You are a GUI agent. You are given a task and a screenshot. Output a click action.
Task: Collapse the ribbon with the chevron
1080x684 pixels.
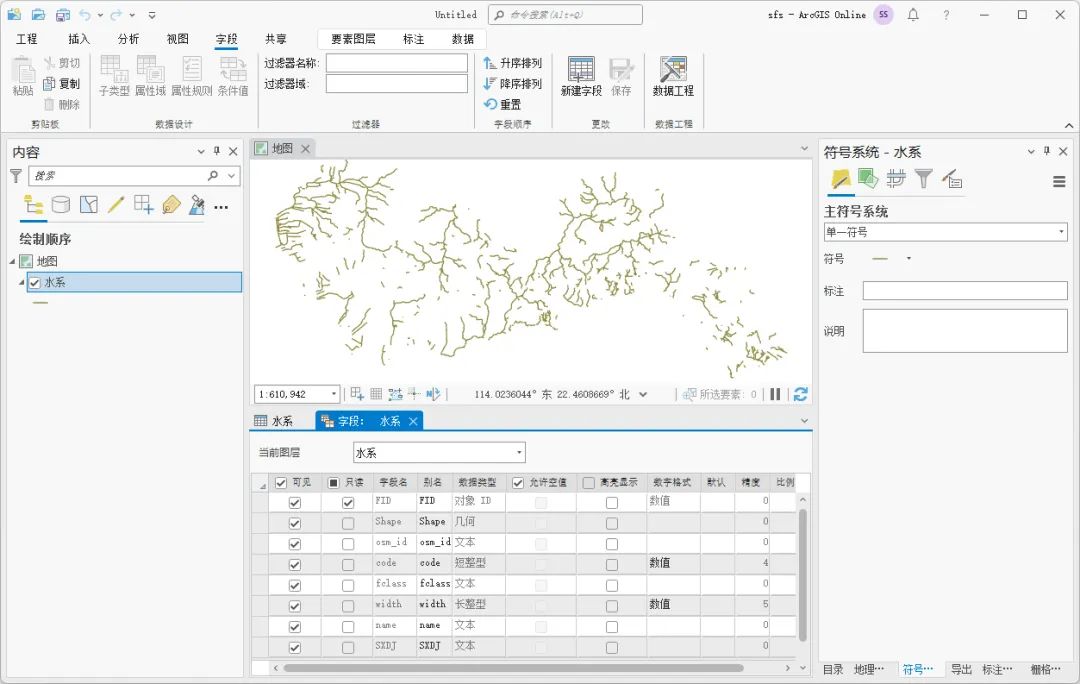coord(1068,125)
